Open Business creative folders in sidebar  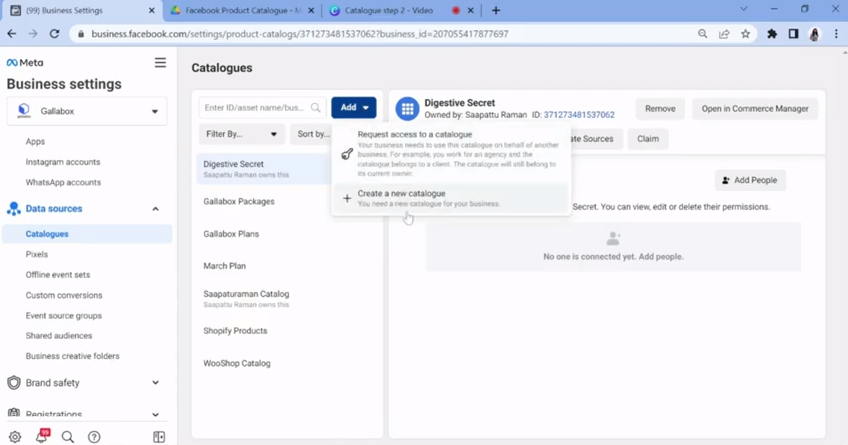coord(72,356)
